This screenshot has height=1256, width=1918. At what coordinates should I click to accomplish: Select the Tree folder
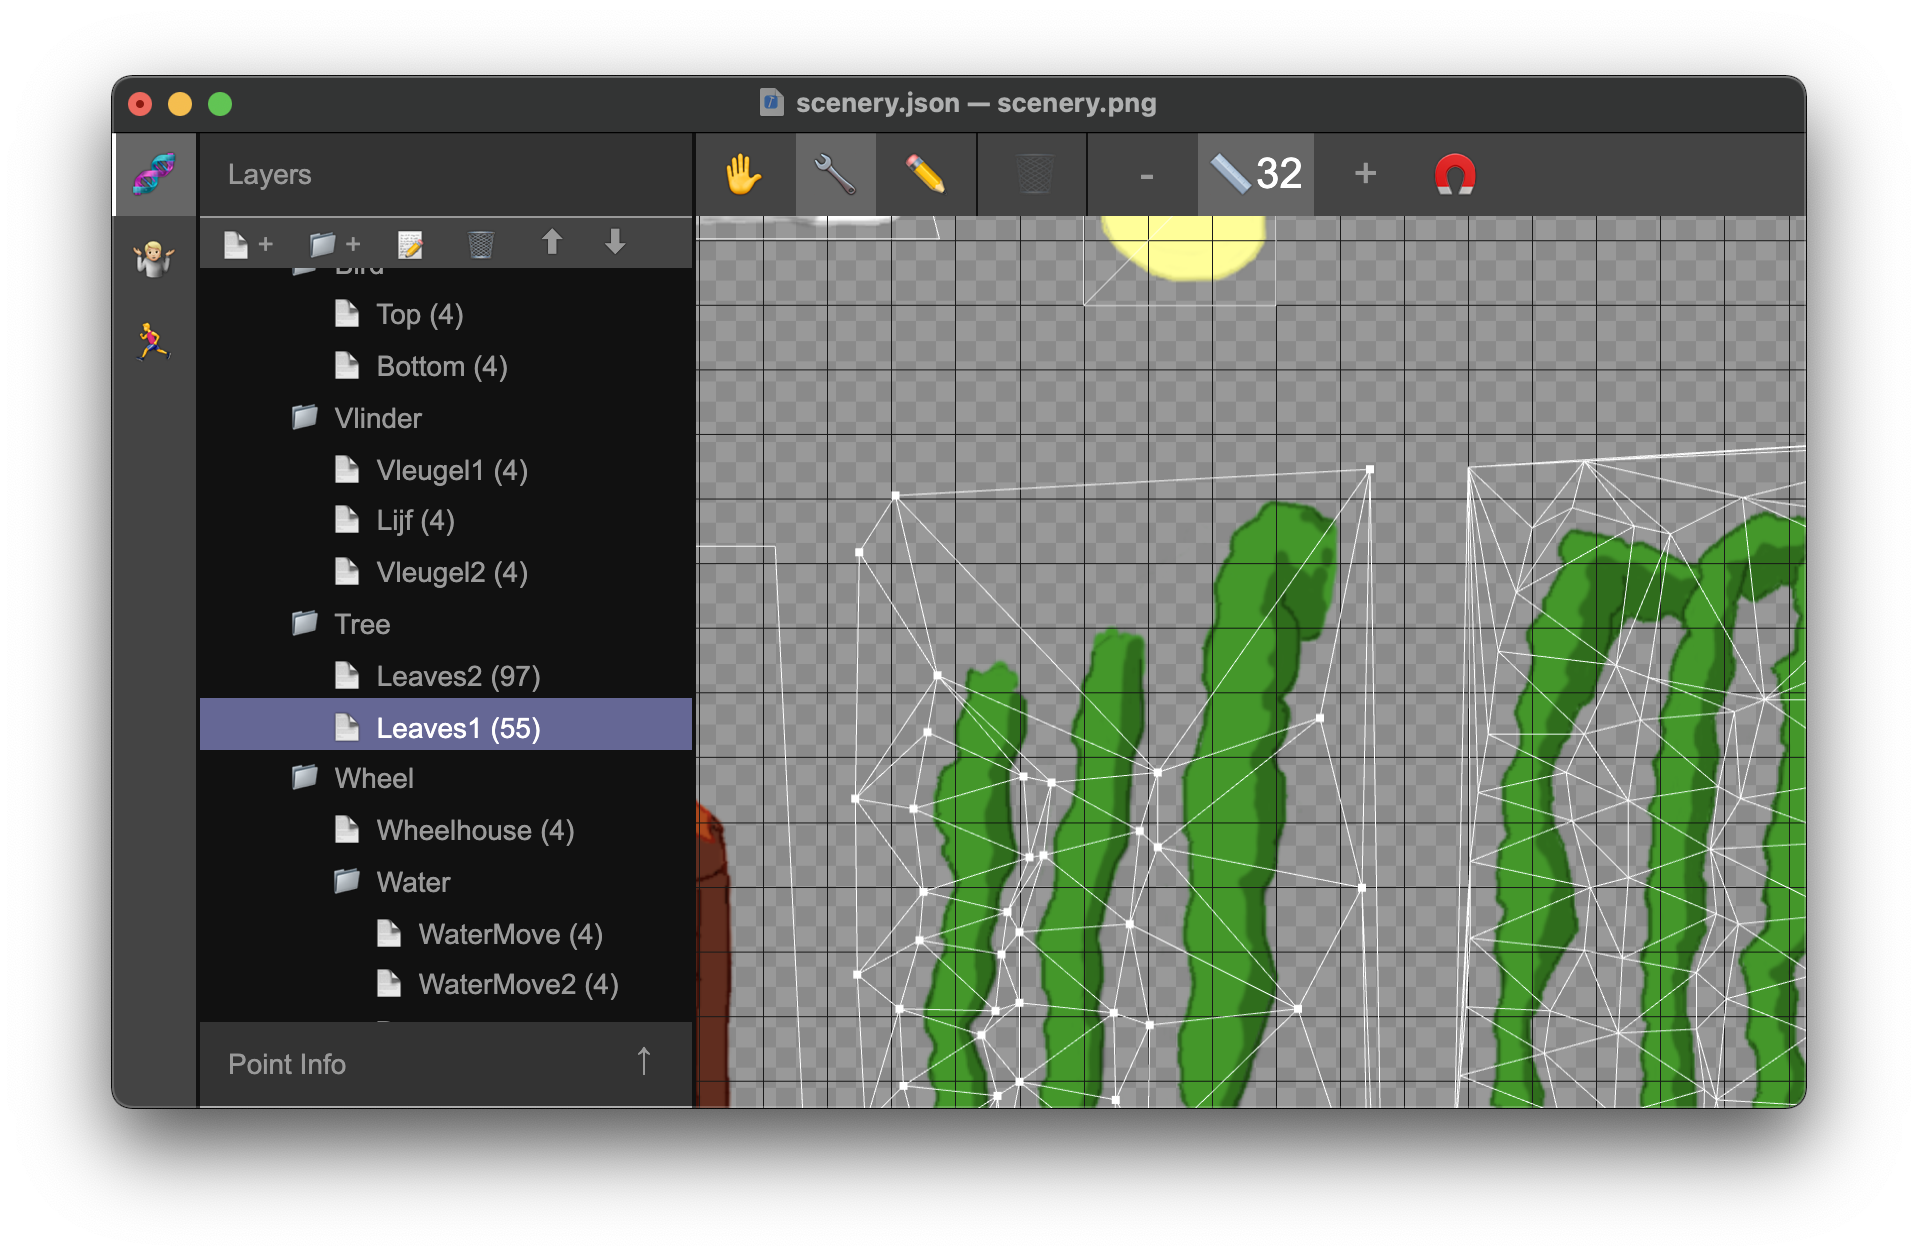[x=446, y=624]
